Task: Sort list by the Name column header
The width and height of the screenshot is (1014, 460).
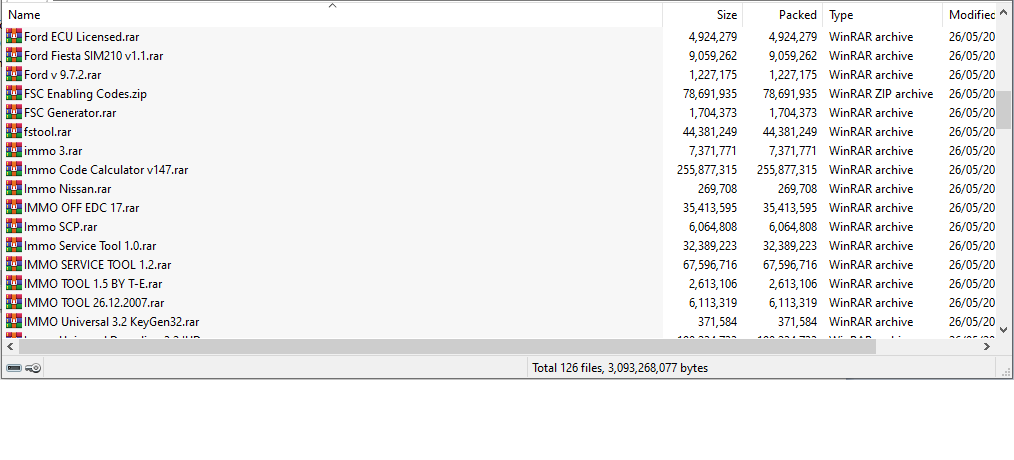Action: pos(332,14)
